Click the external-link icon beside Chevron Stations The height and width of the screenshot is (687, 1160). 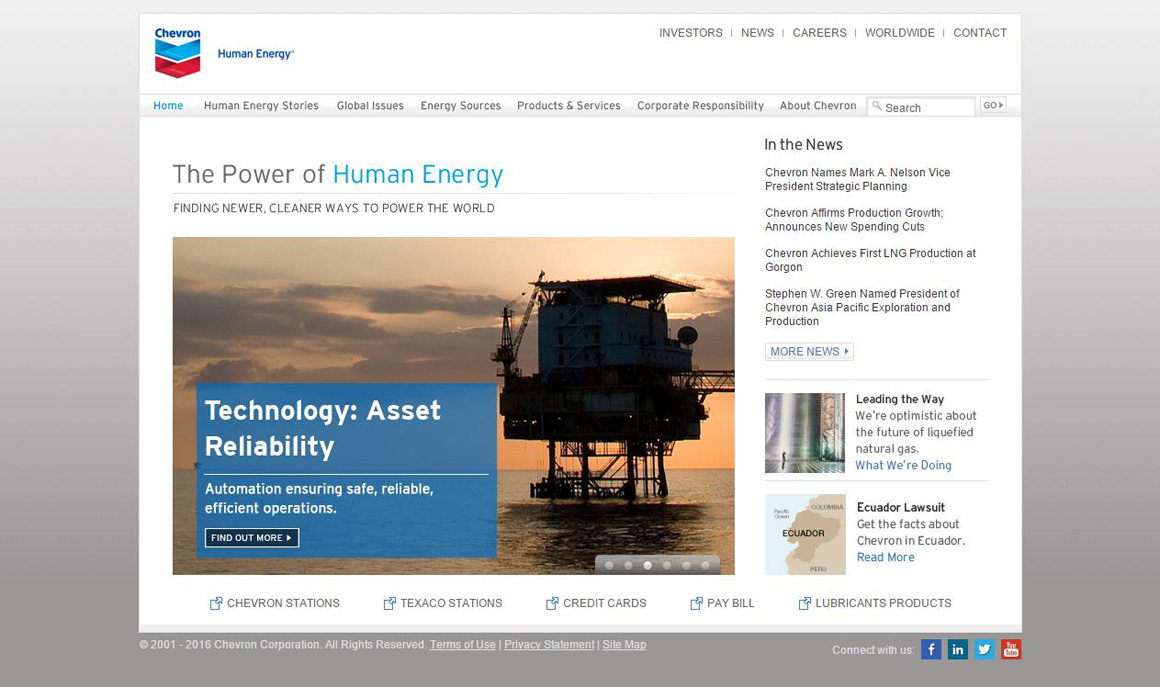coord(216,603)
